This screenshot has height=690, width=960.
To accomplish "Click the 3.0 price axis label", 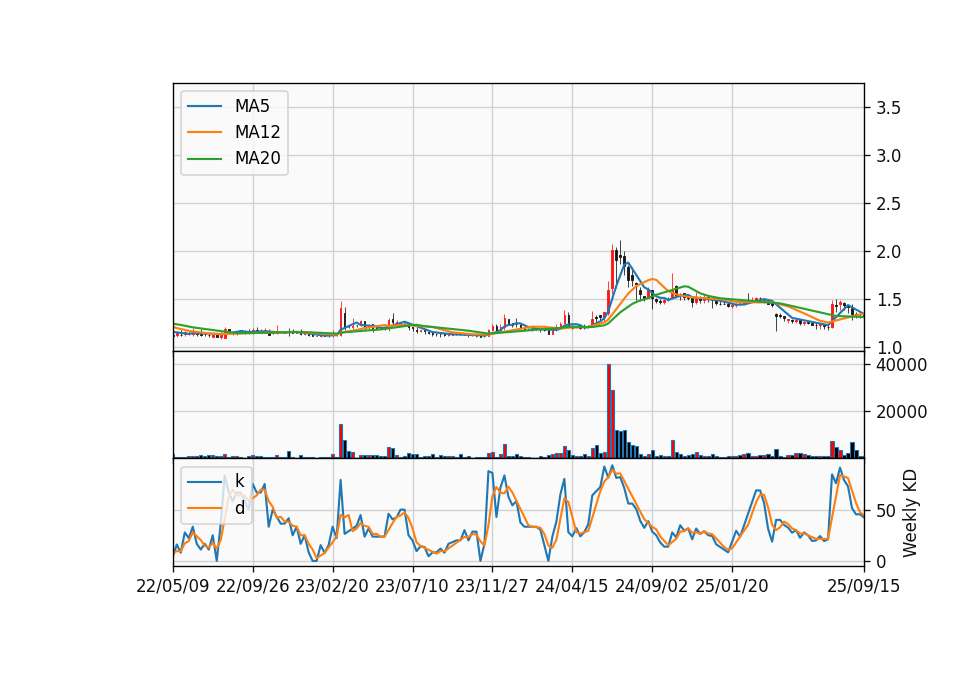I will click(888, 156).
